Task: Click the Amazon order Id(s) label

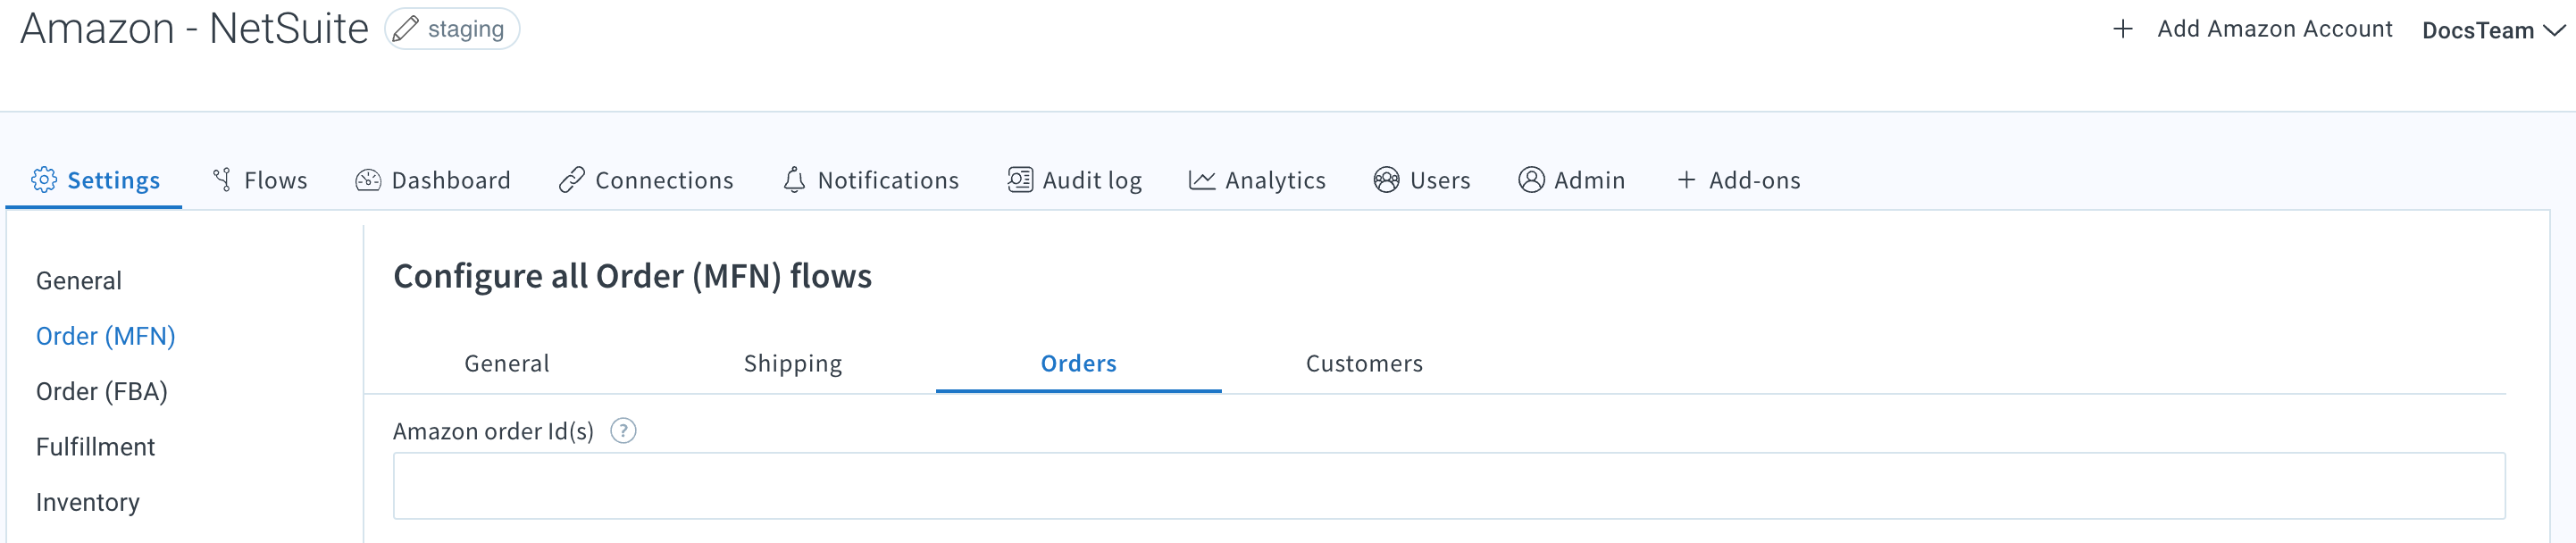Action: 494,431
